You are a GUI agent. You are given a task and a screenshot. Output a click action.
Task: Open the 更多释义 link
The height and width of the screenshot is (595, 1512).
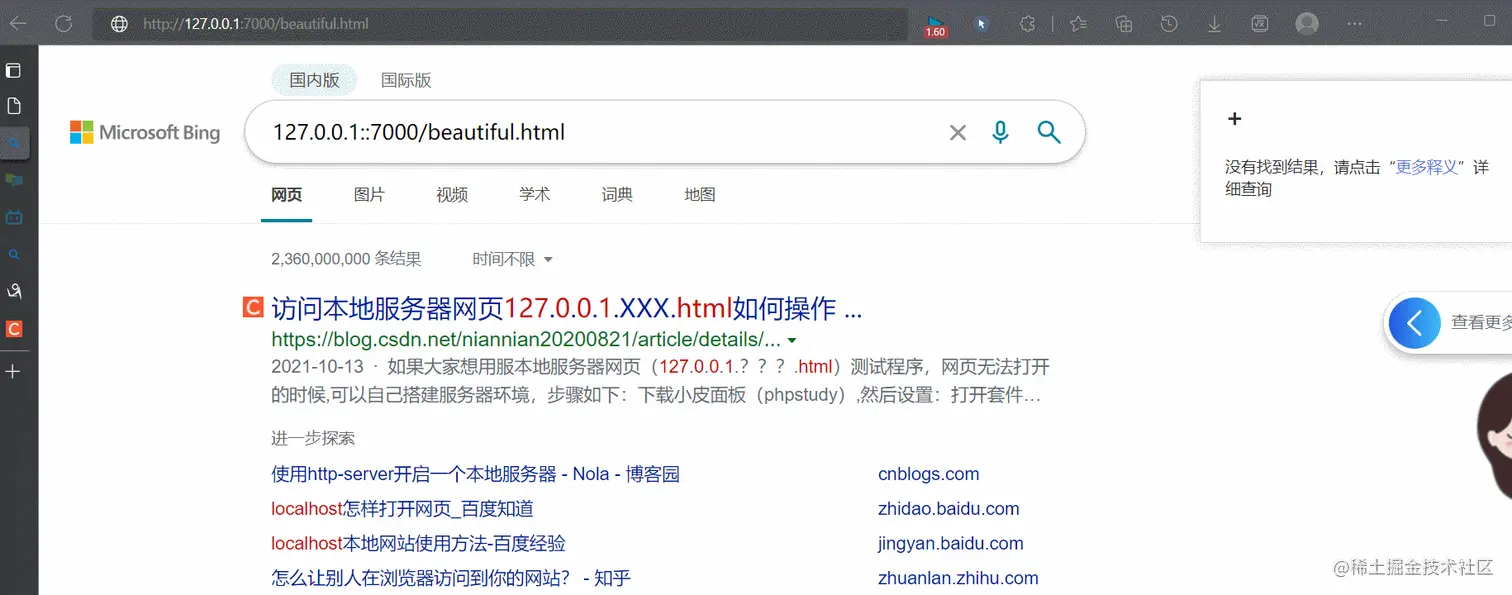click(x=1427, y=167)
